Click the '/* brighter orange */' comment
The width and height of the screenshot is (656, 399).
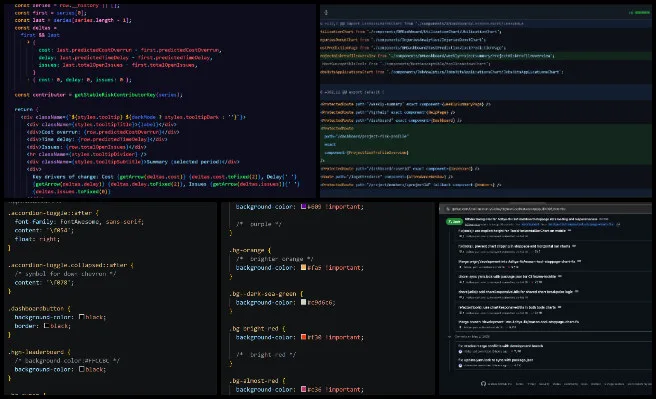(x=274, y=259)
